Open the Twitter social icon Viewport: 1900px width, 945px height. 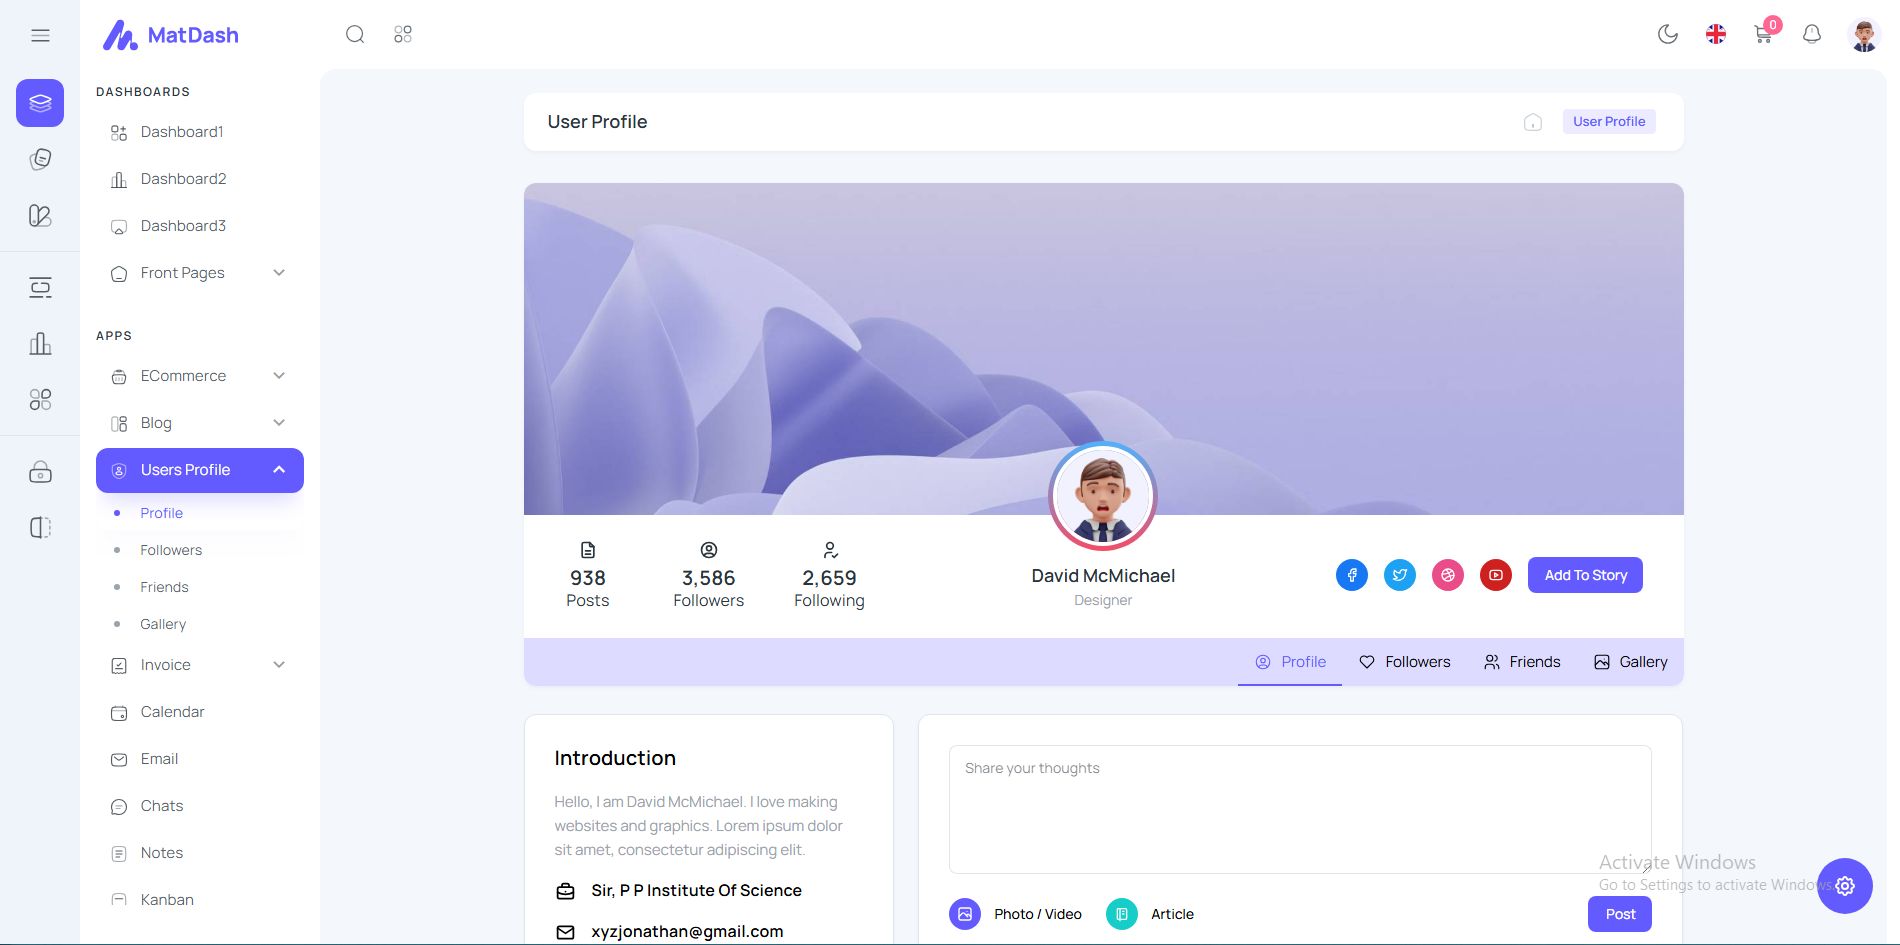(x=1400, y=575)
